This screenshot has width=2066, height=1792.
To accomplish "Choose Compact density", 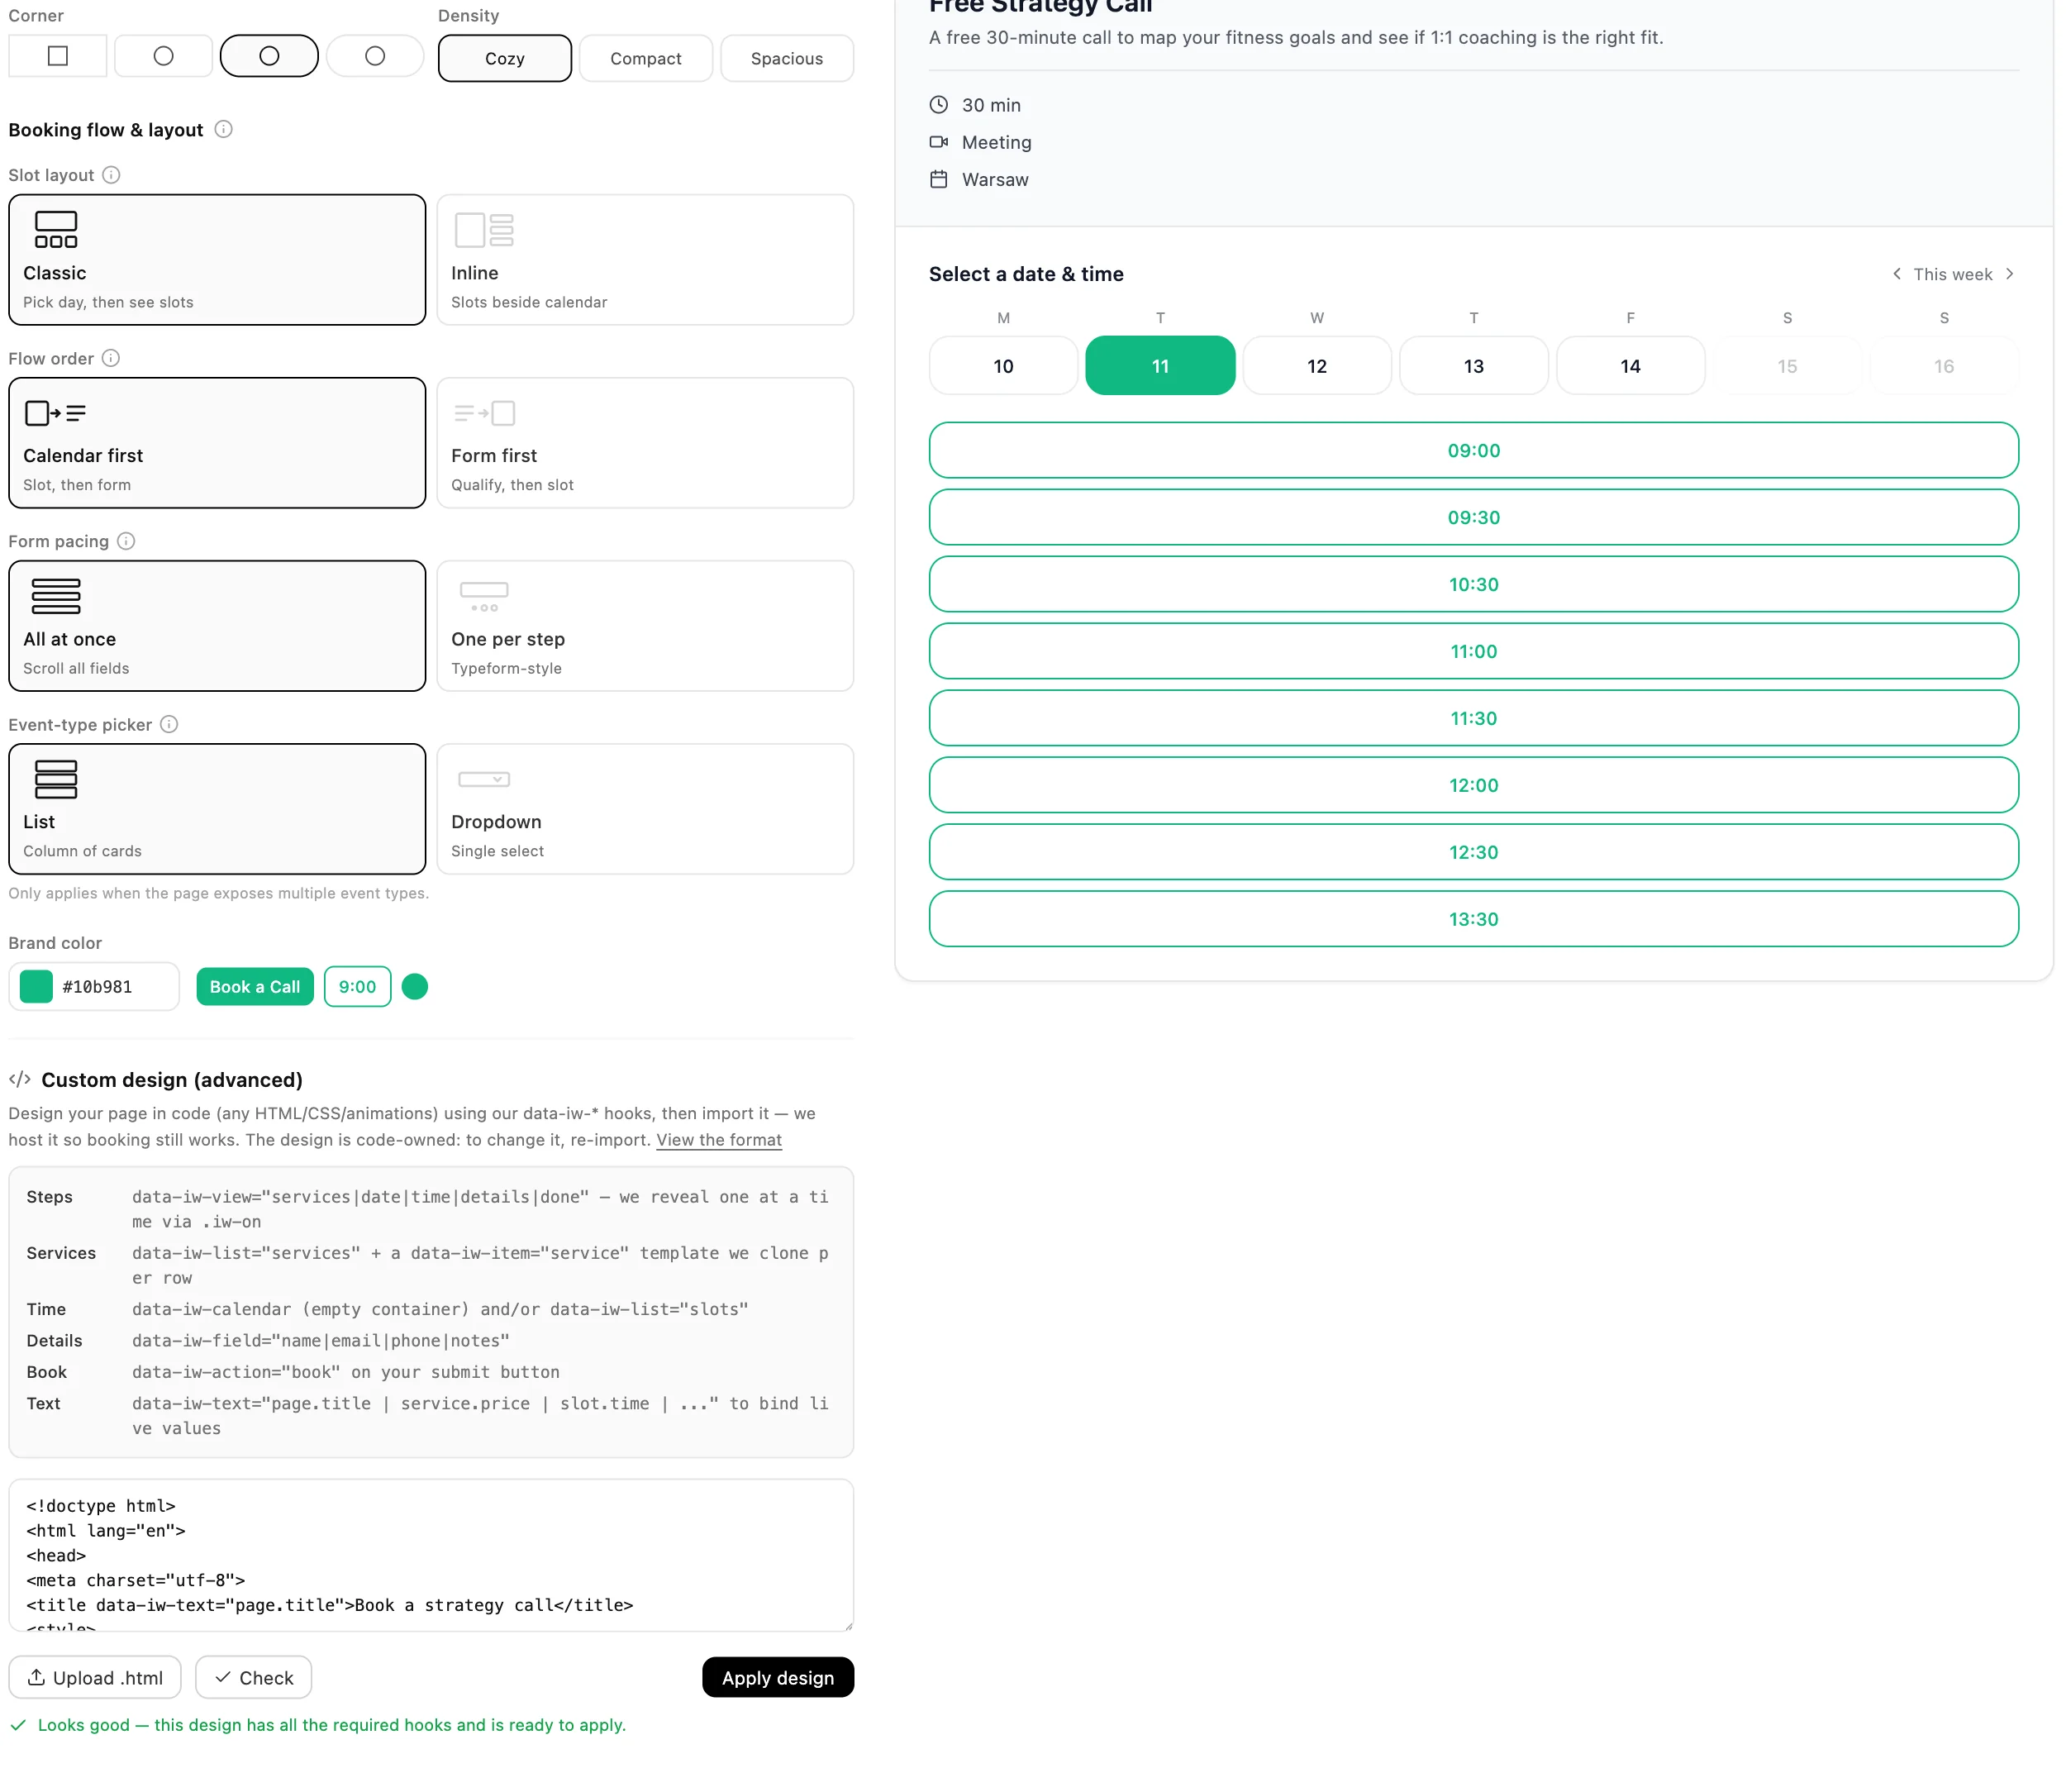I will click(x=646, y=58).
